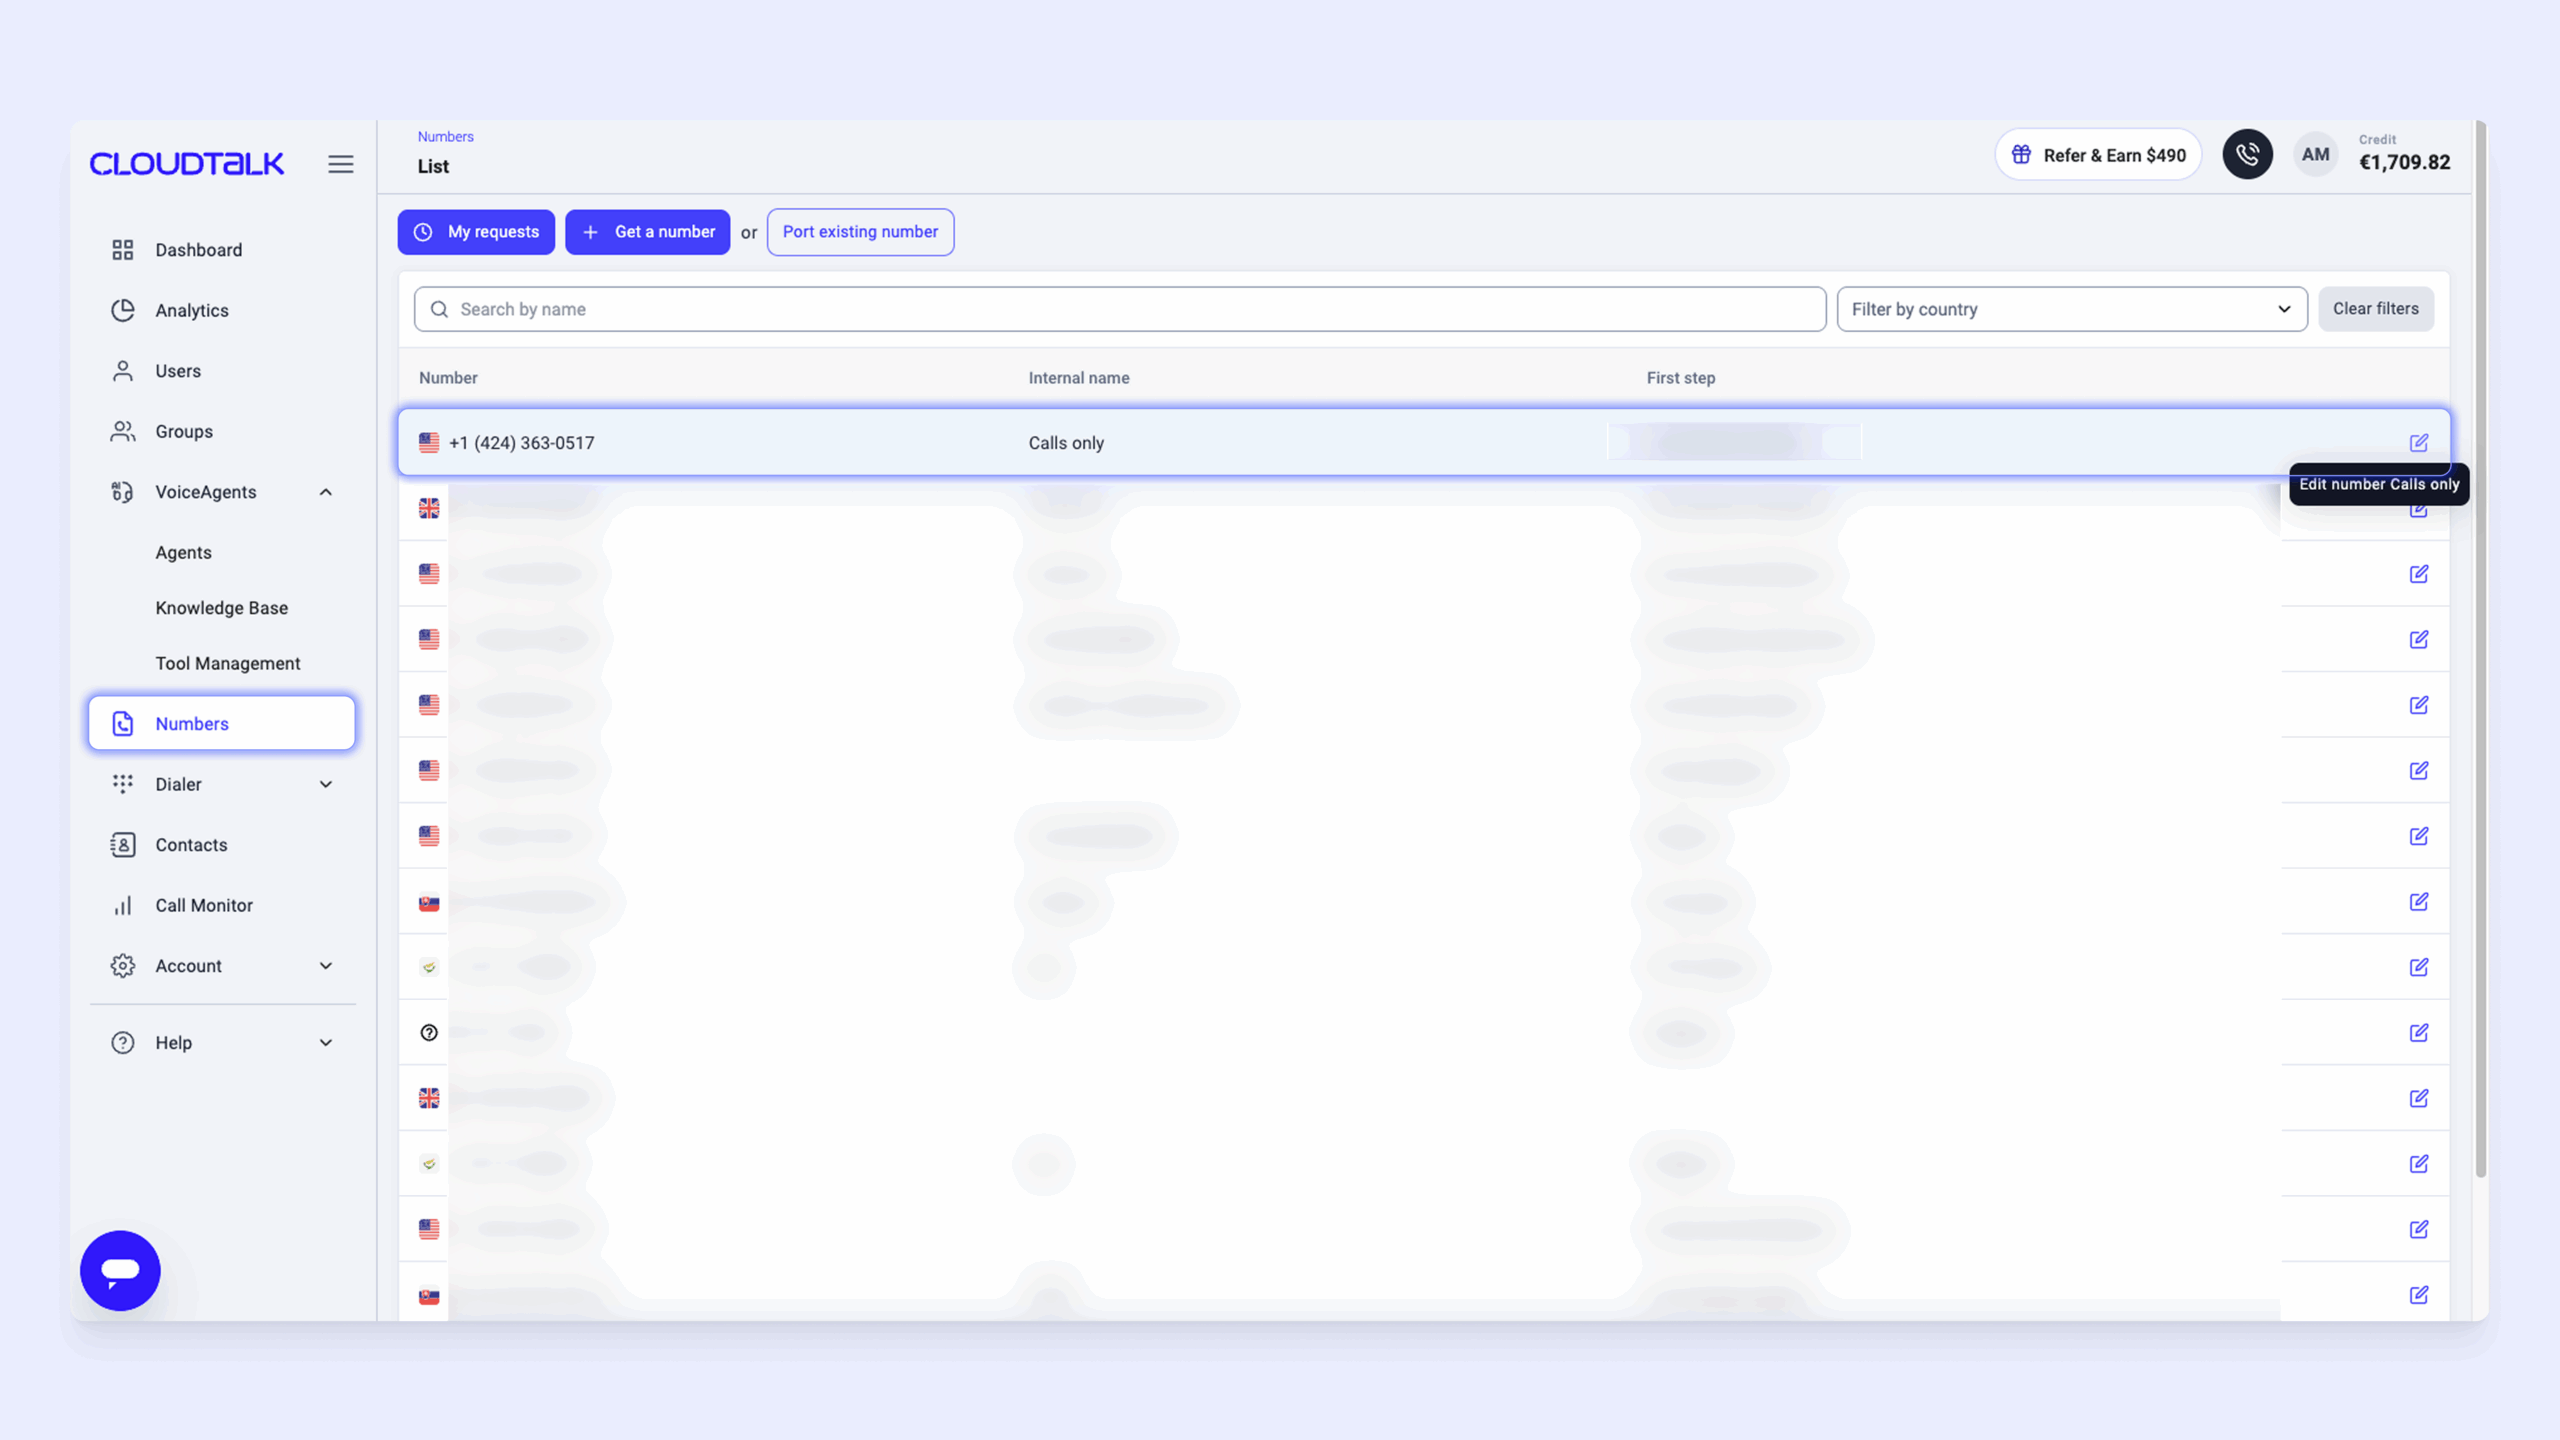2560x1440 pixels.
Task: Click the gift icon on Refer & Earn
Action: coord(2021,155)
